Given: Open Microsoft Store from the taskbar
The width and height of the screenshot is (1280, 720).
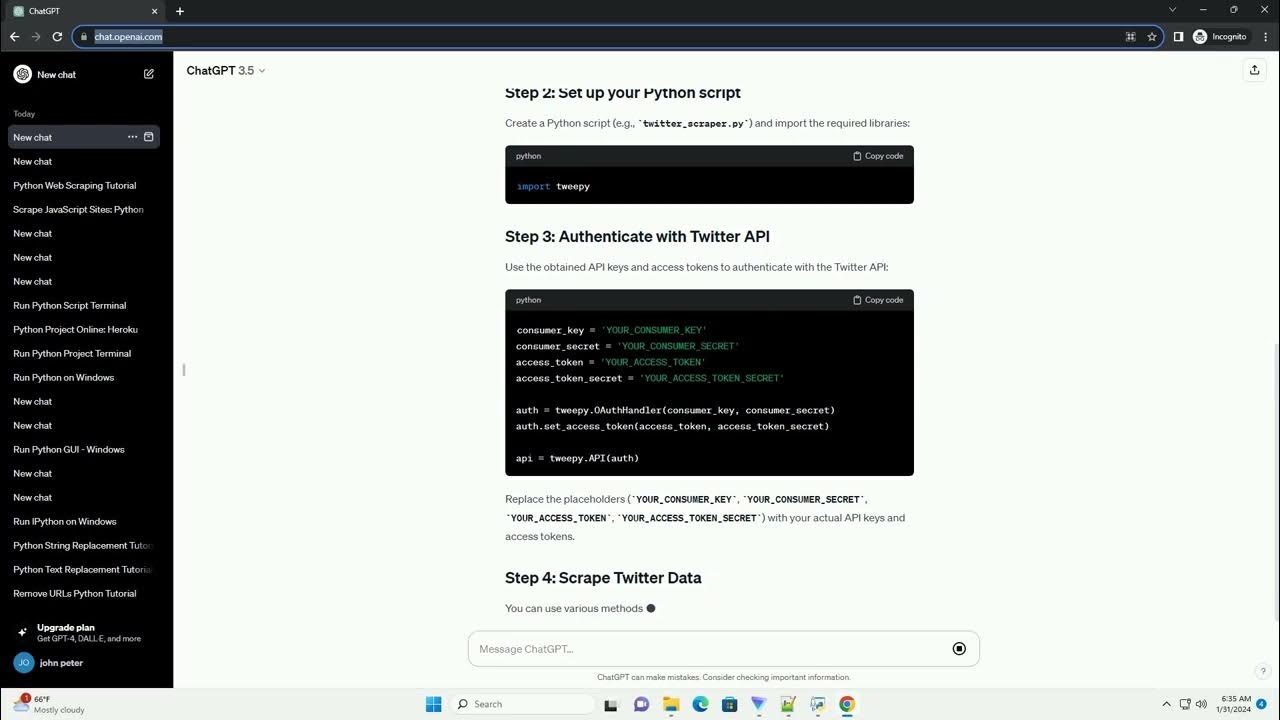Looking at the screenshot, I should pyautogui.click(x=730, y=704).
